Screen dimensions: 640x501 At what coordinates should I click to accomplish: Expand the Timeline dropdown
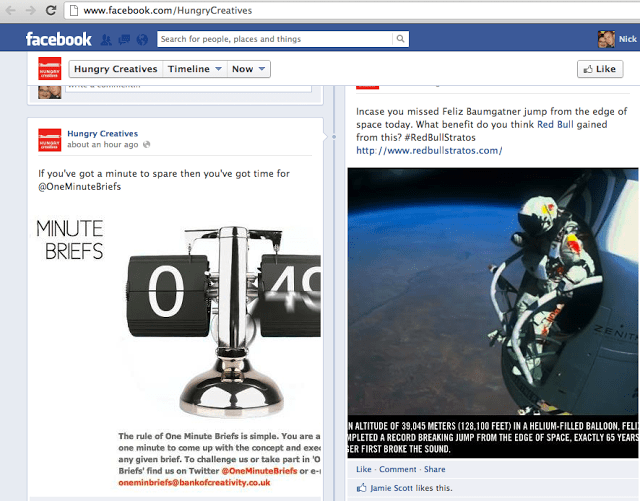coord(196,69)
